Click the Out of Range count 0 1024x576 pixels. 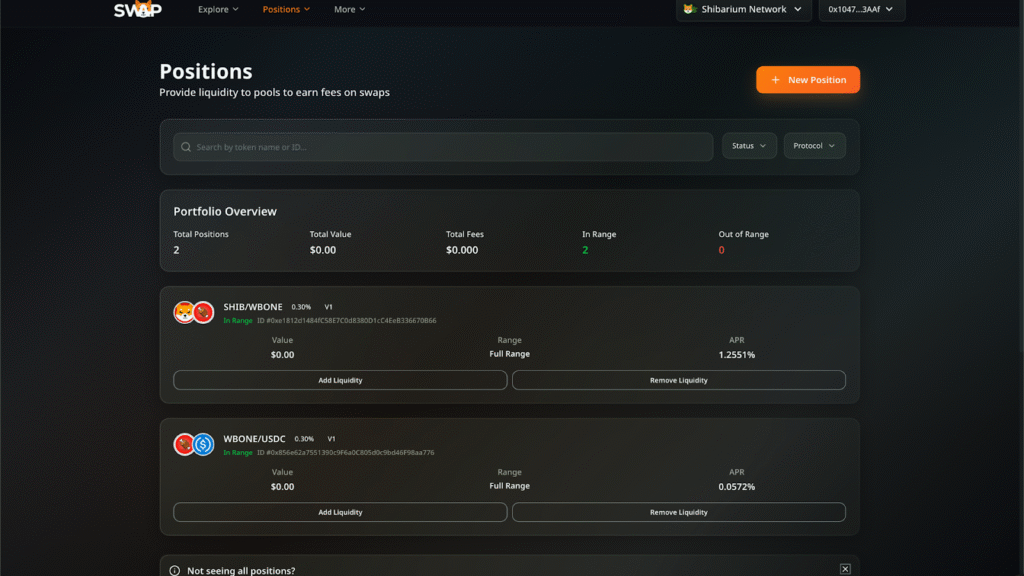coord(722,250)
